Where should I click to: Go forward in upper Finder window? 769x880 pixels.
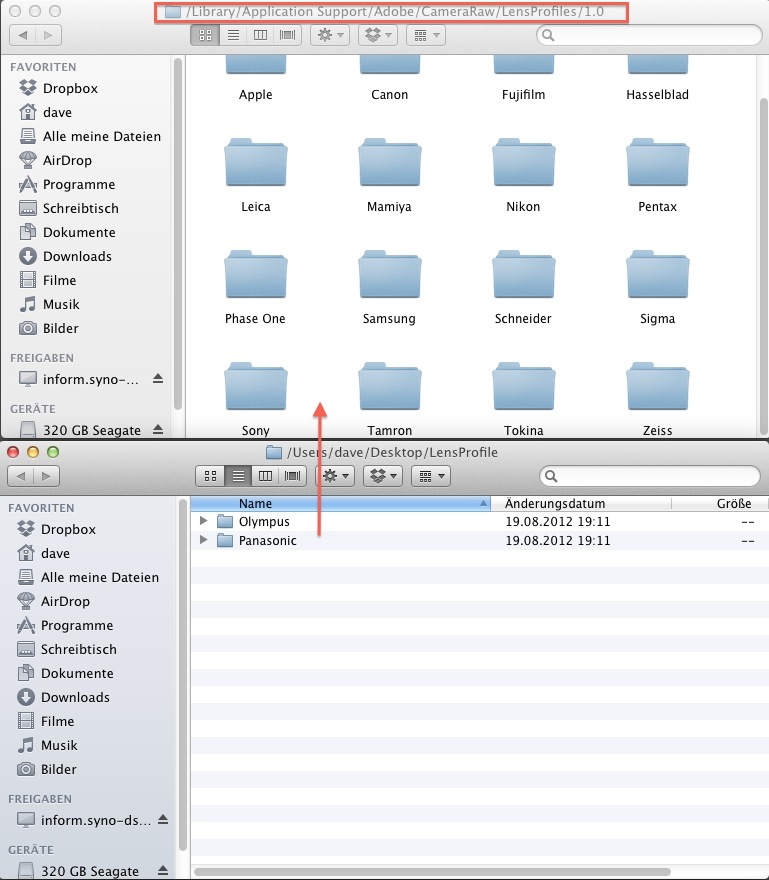pos(48,35)
